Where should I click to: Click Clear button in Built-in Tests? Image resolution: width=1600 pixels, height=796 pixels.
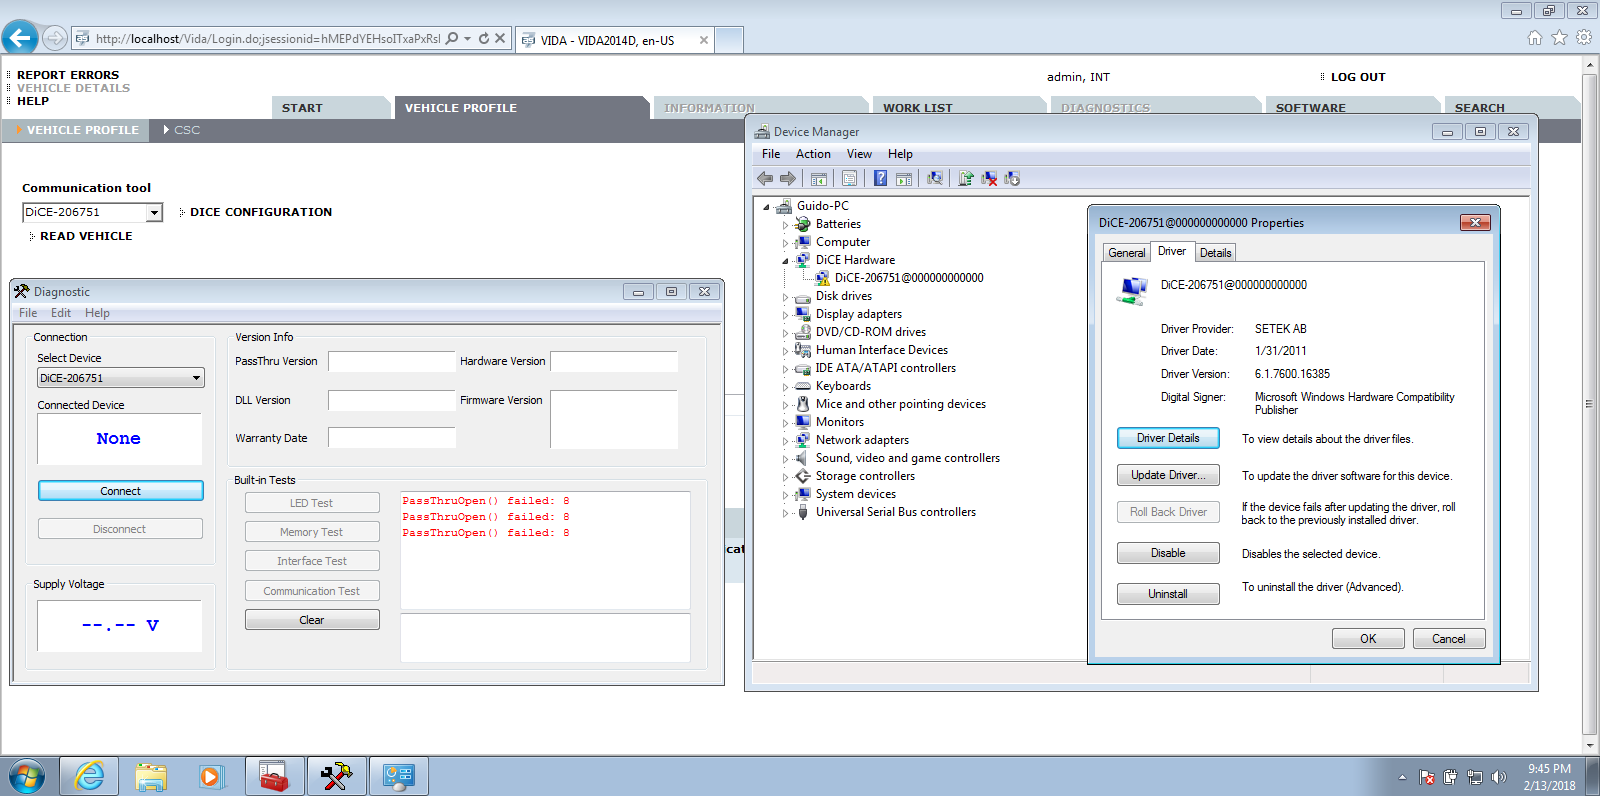pyautogui.click(x=312, y=620)
